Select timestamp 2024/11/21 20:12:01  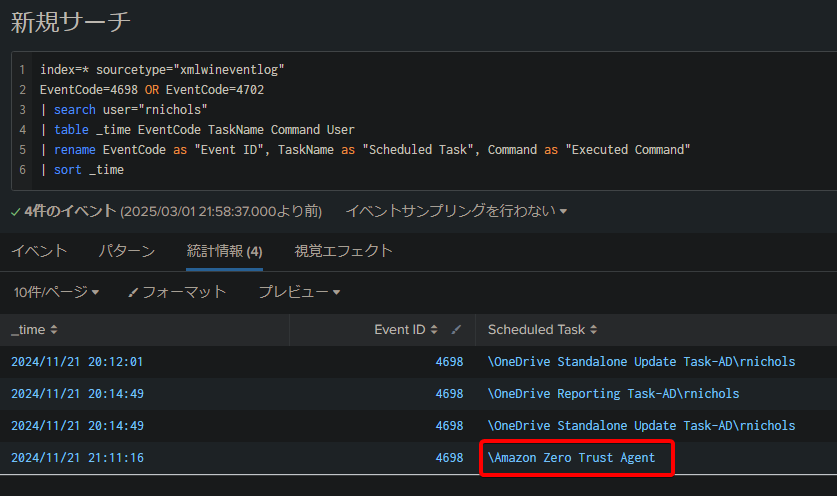(x=77, y=362)
